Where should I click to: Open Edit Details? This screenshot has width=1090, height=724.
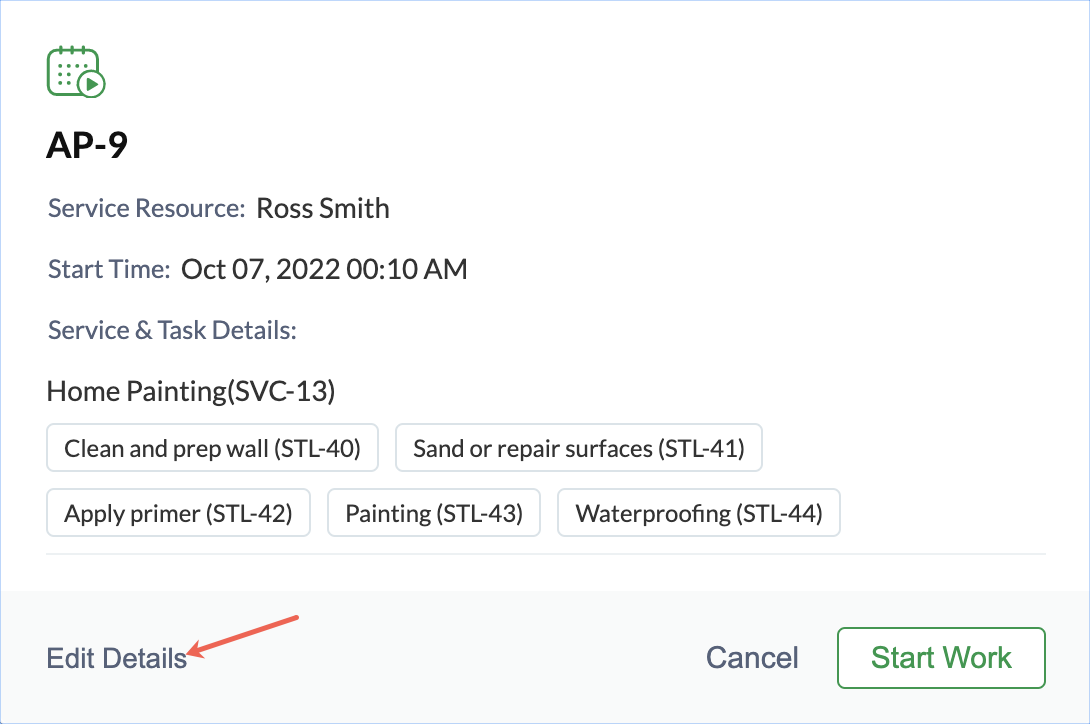[116, 658]
